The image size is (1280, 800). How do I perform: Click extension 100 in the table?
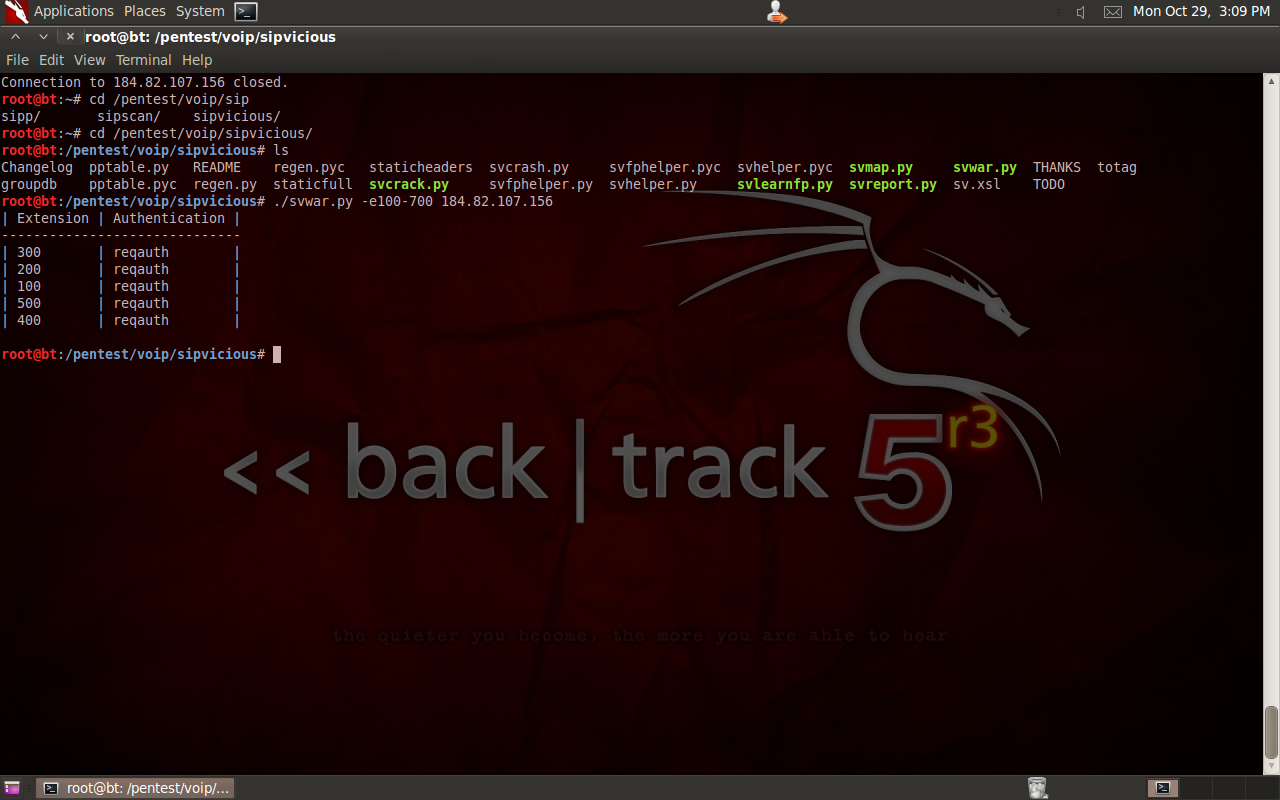click(29, 286)
